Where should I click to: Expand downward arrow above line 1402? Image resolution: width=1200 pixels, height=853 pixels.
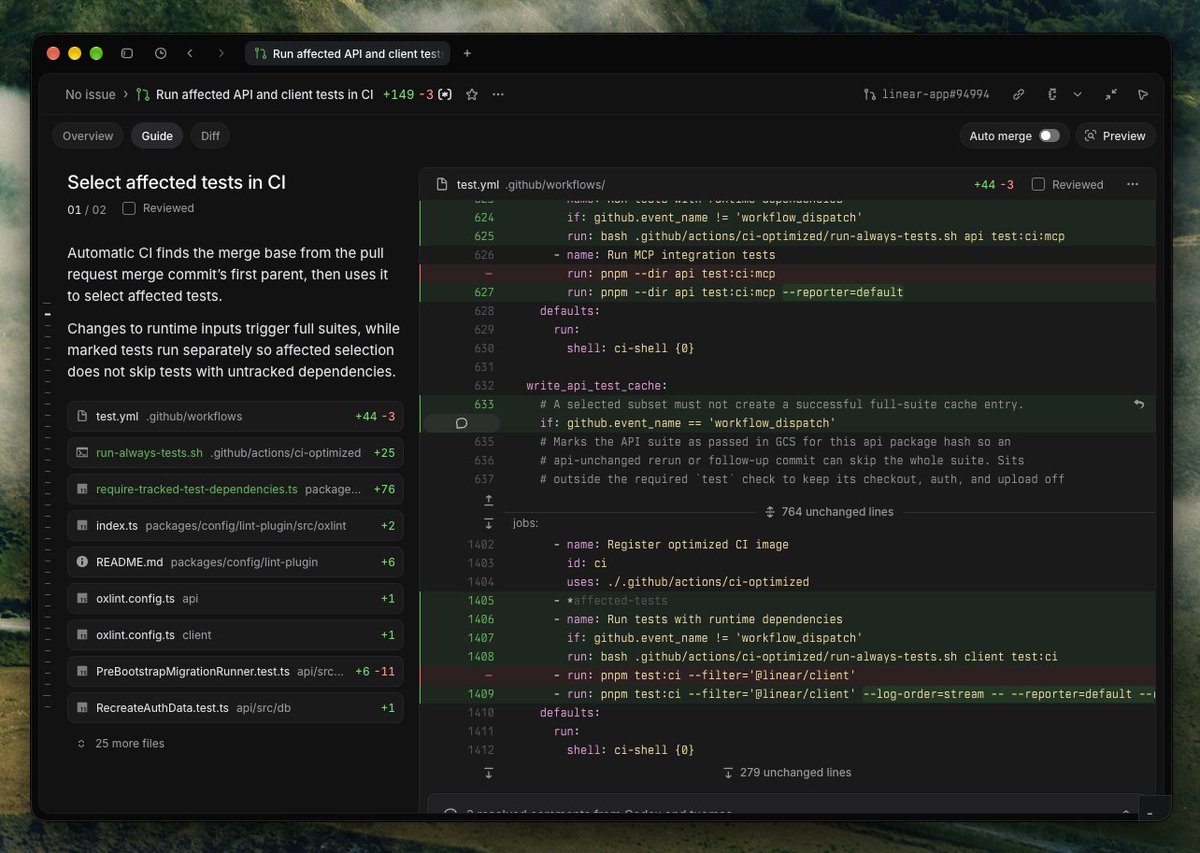(488, 523)
